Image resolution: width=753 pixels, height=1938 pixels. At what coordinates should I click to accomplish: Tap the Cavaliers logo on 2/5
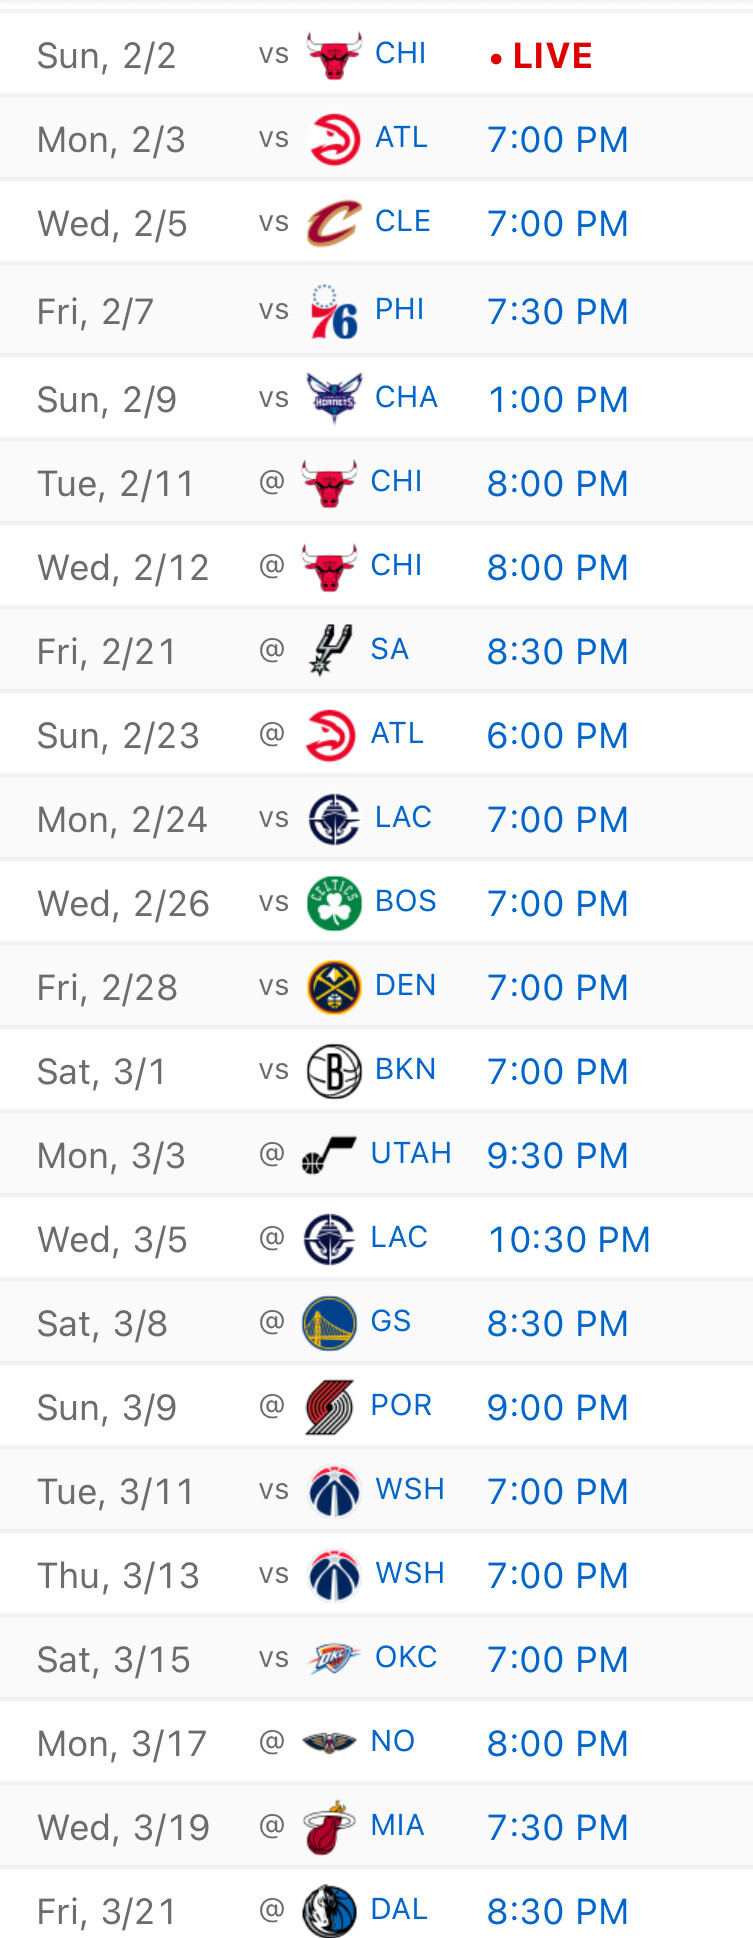pos(334,222)
